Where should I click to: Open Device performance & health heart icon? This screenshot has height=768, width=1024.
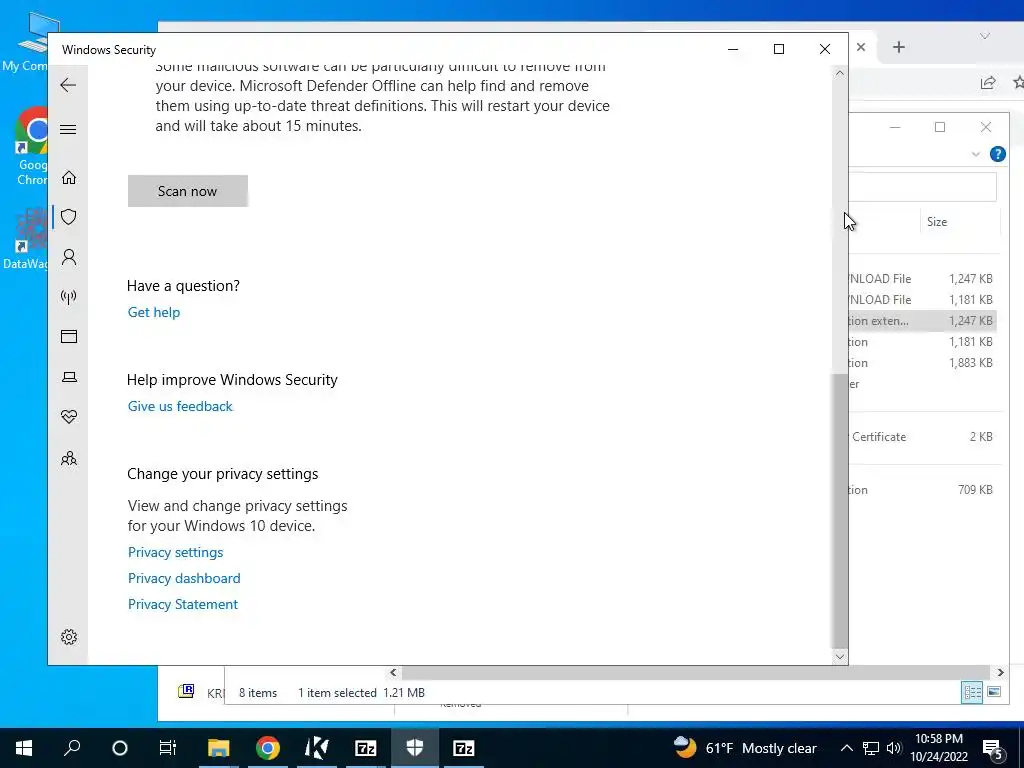[69, 417]
